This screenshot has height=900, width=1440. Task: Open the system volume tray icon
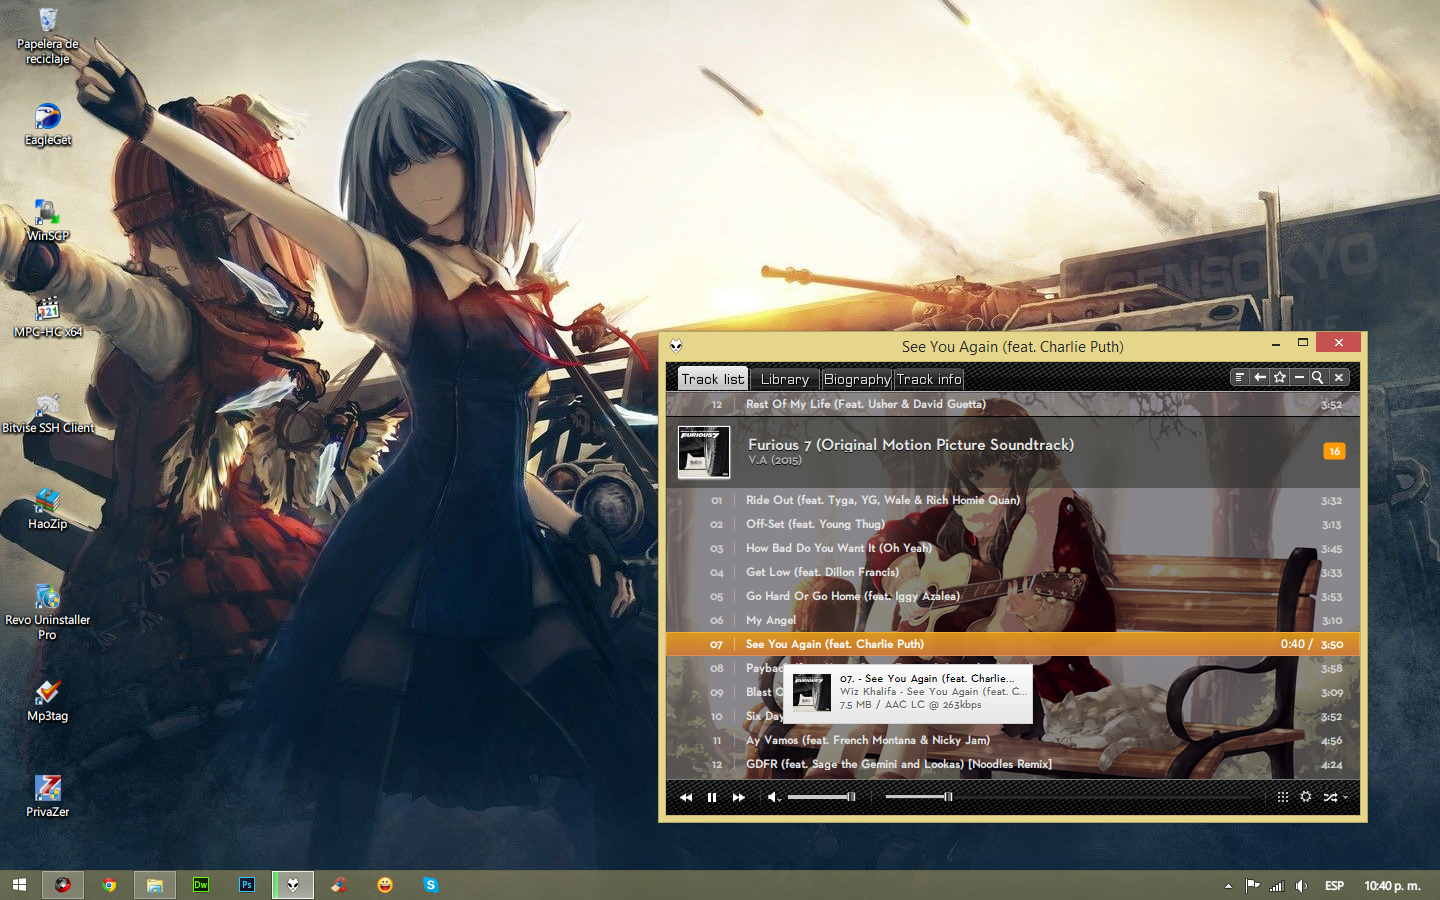1301,886
